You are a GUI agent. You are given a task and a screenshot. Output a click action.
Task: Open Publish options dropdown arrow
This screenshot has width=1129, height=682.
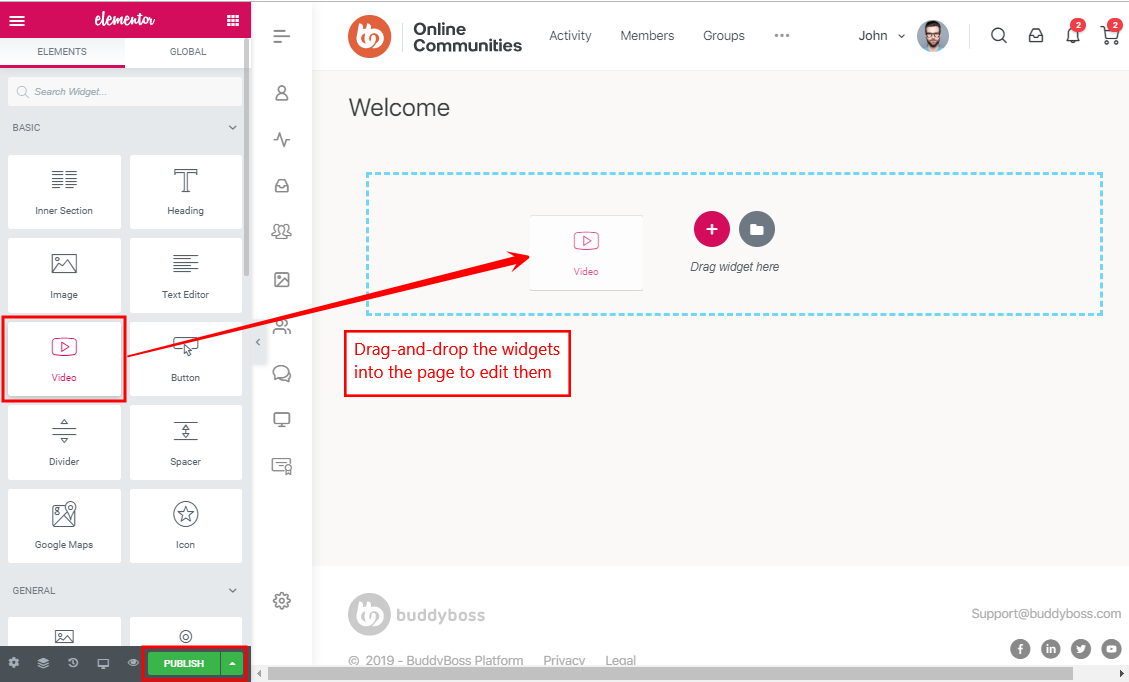coord(231,663)
